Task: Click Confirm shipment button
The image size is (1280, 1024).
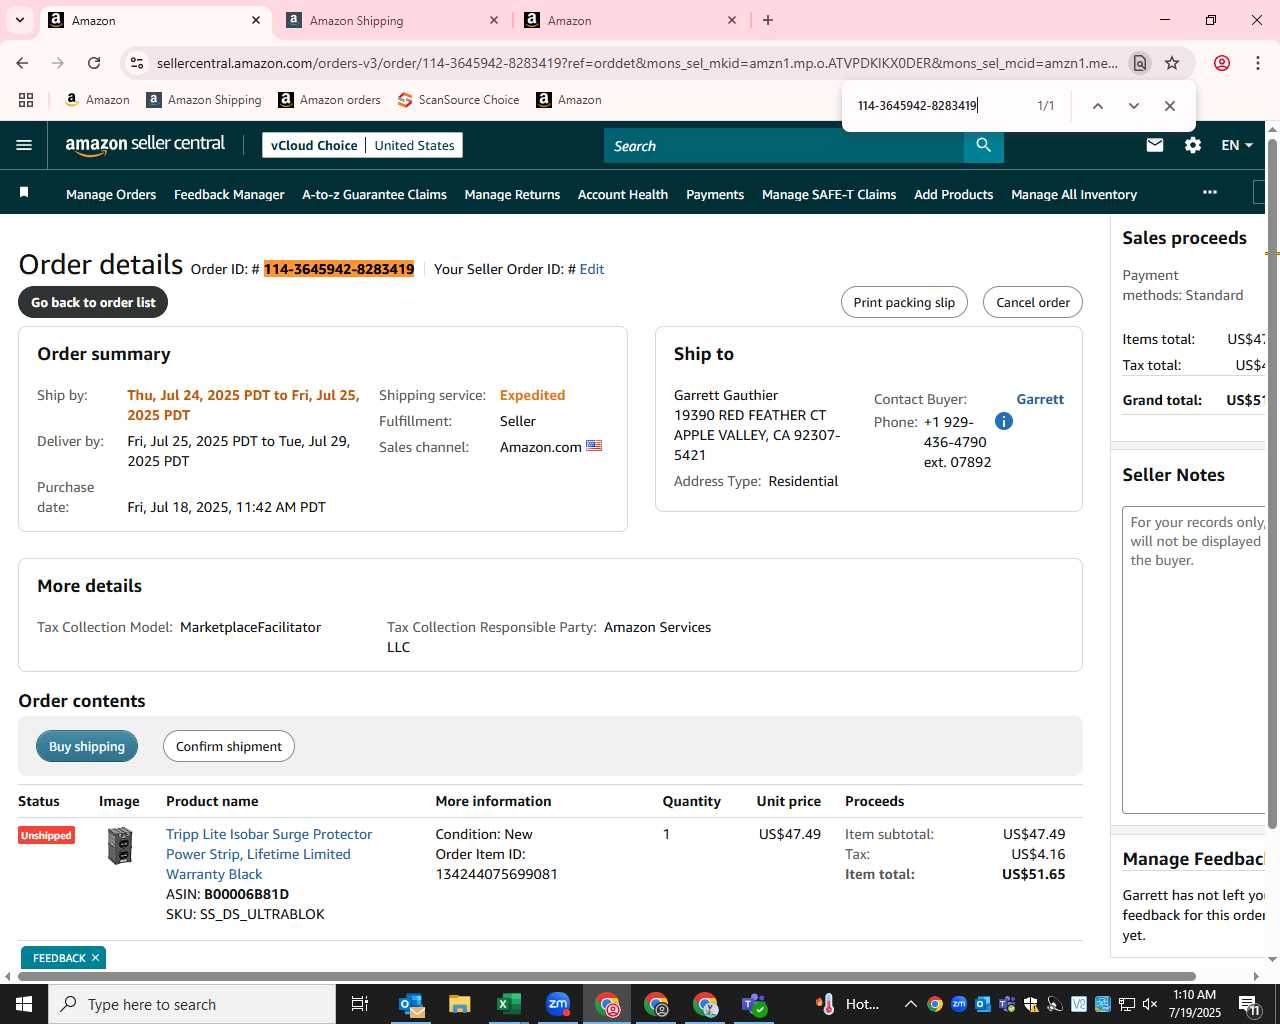Action: tap(229, 746)
